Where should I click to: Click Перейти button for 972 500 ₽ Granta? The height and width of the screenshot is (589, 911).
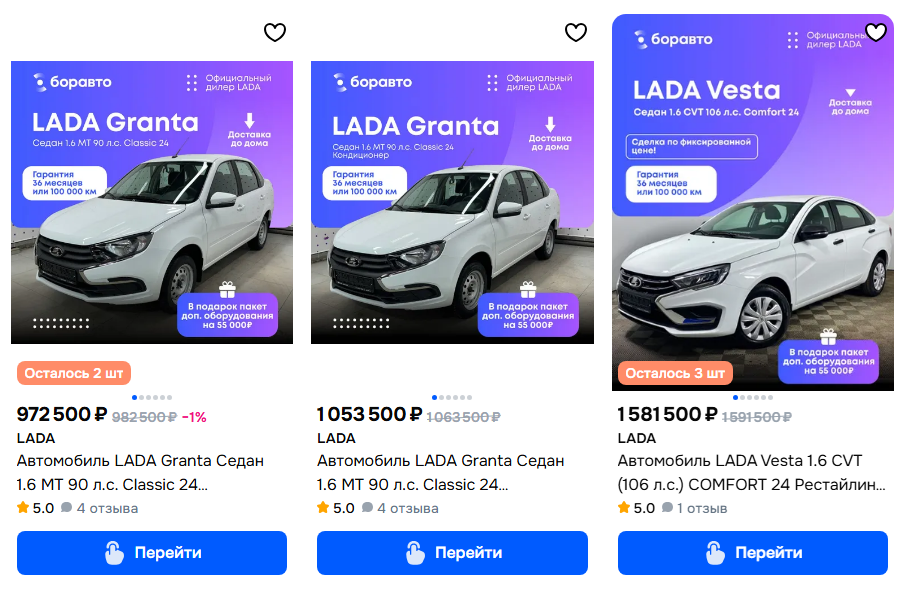(152, 553)
